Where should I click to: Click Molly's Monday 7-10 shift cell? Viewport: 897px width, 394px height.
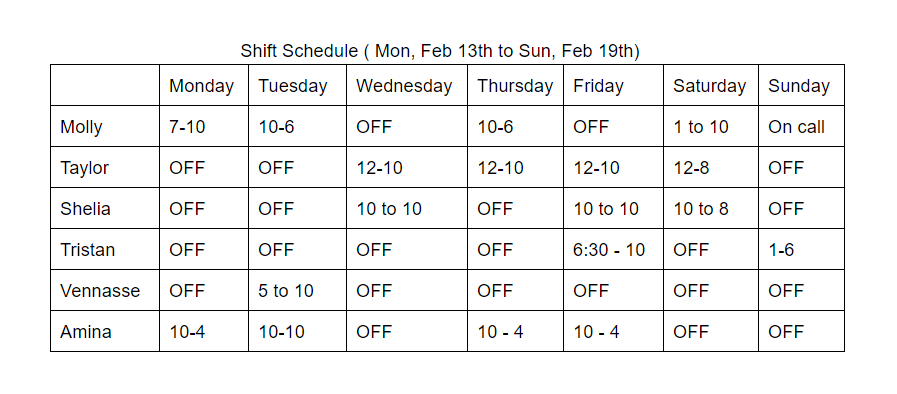point(204,126)
